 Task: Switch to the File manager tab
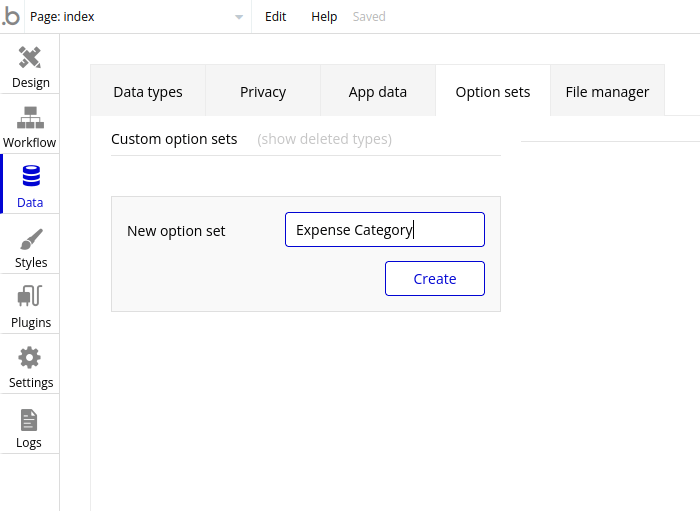[607, 91]
